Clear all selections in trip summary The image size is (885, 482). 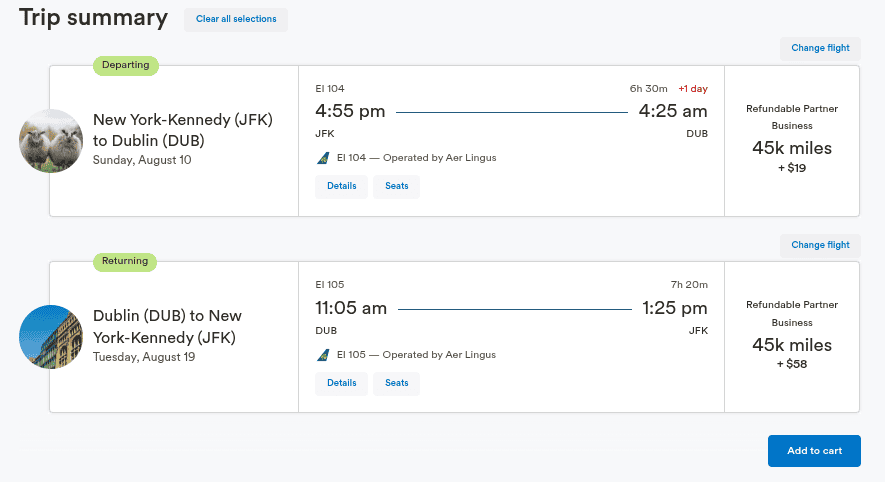coord(236,19)
